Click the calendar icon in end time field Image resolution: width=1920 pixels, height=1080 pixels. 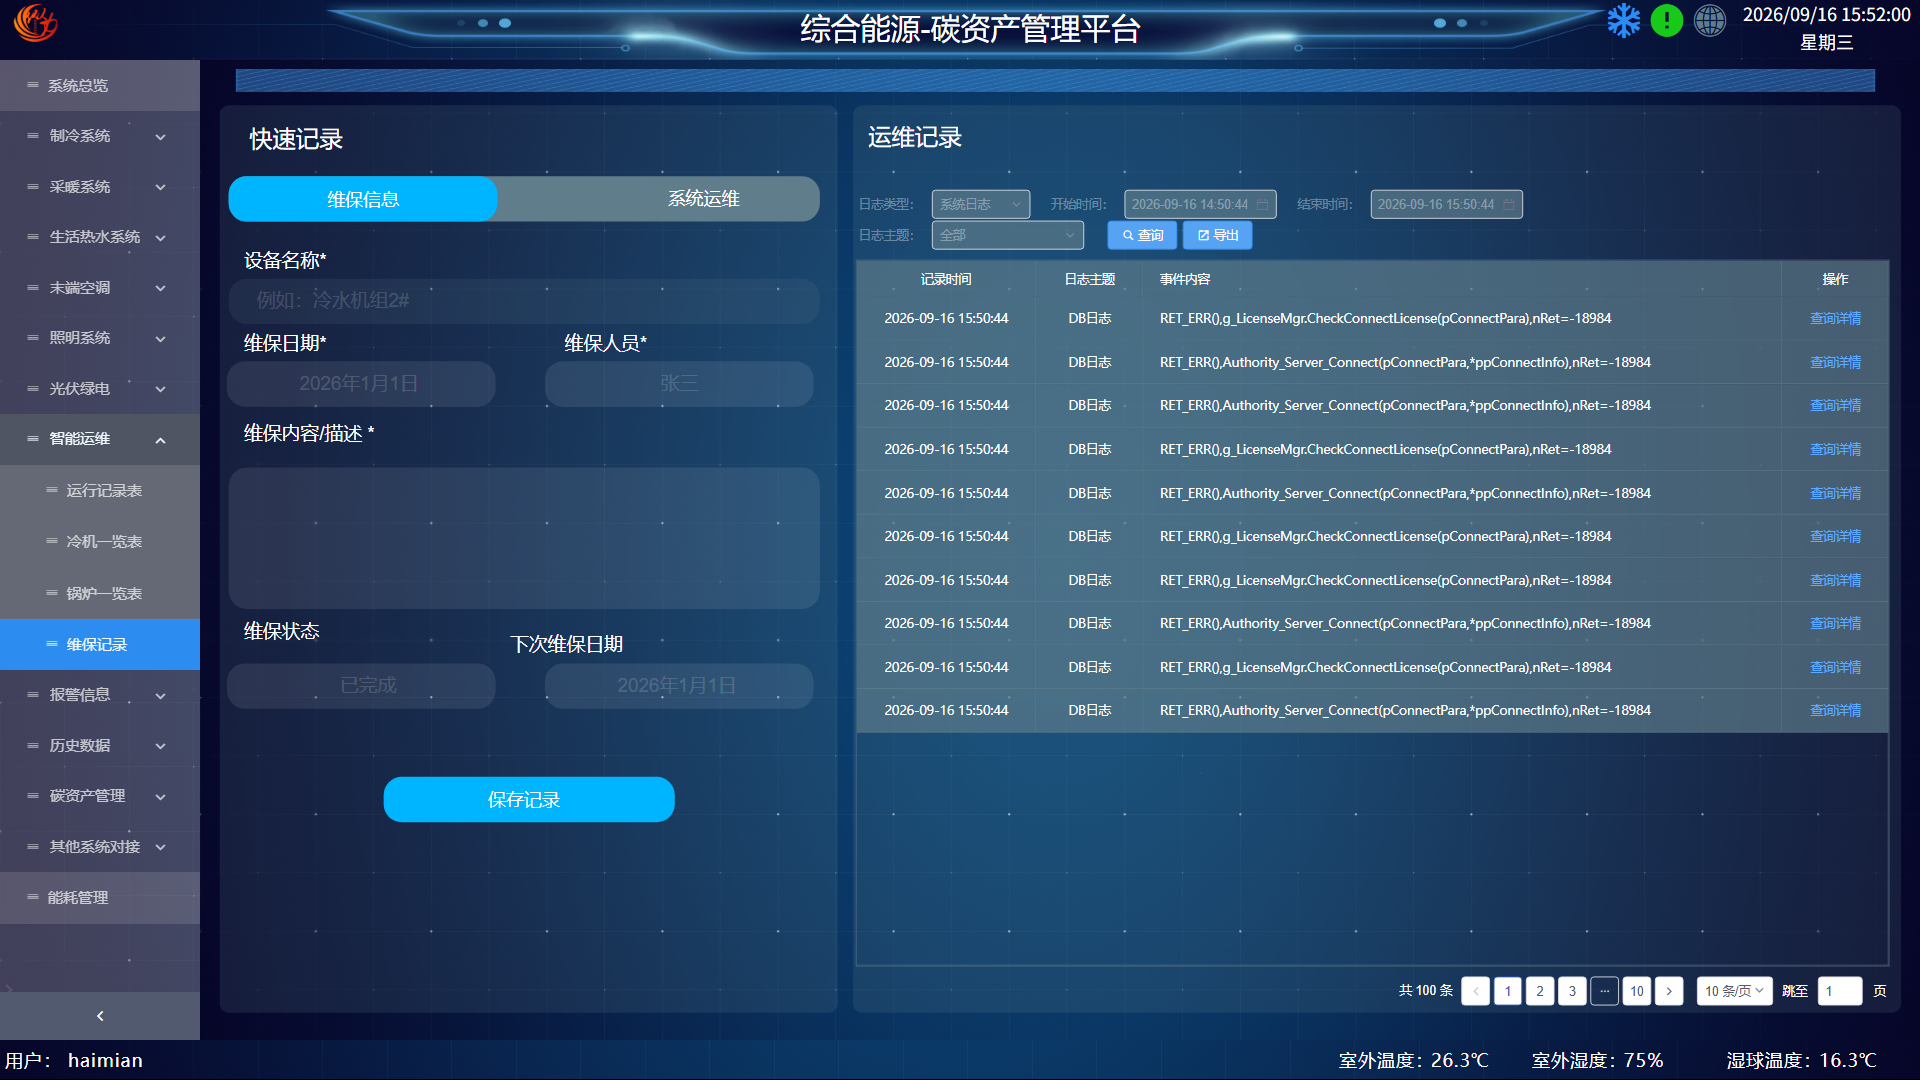tap(1508, 204)
